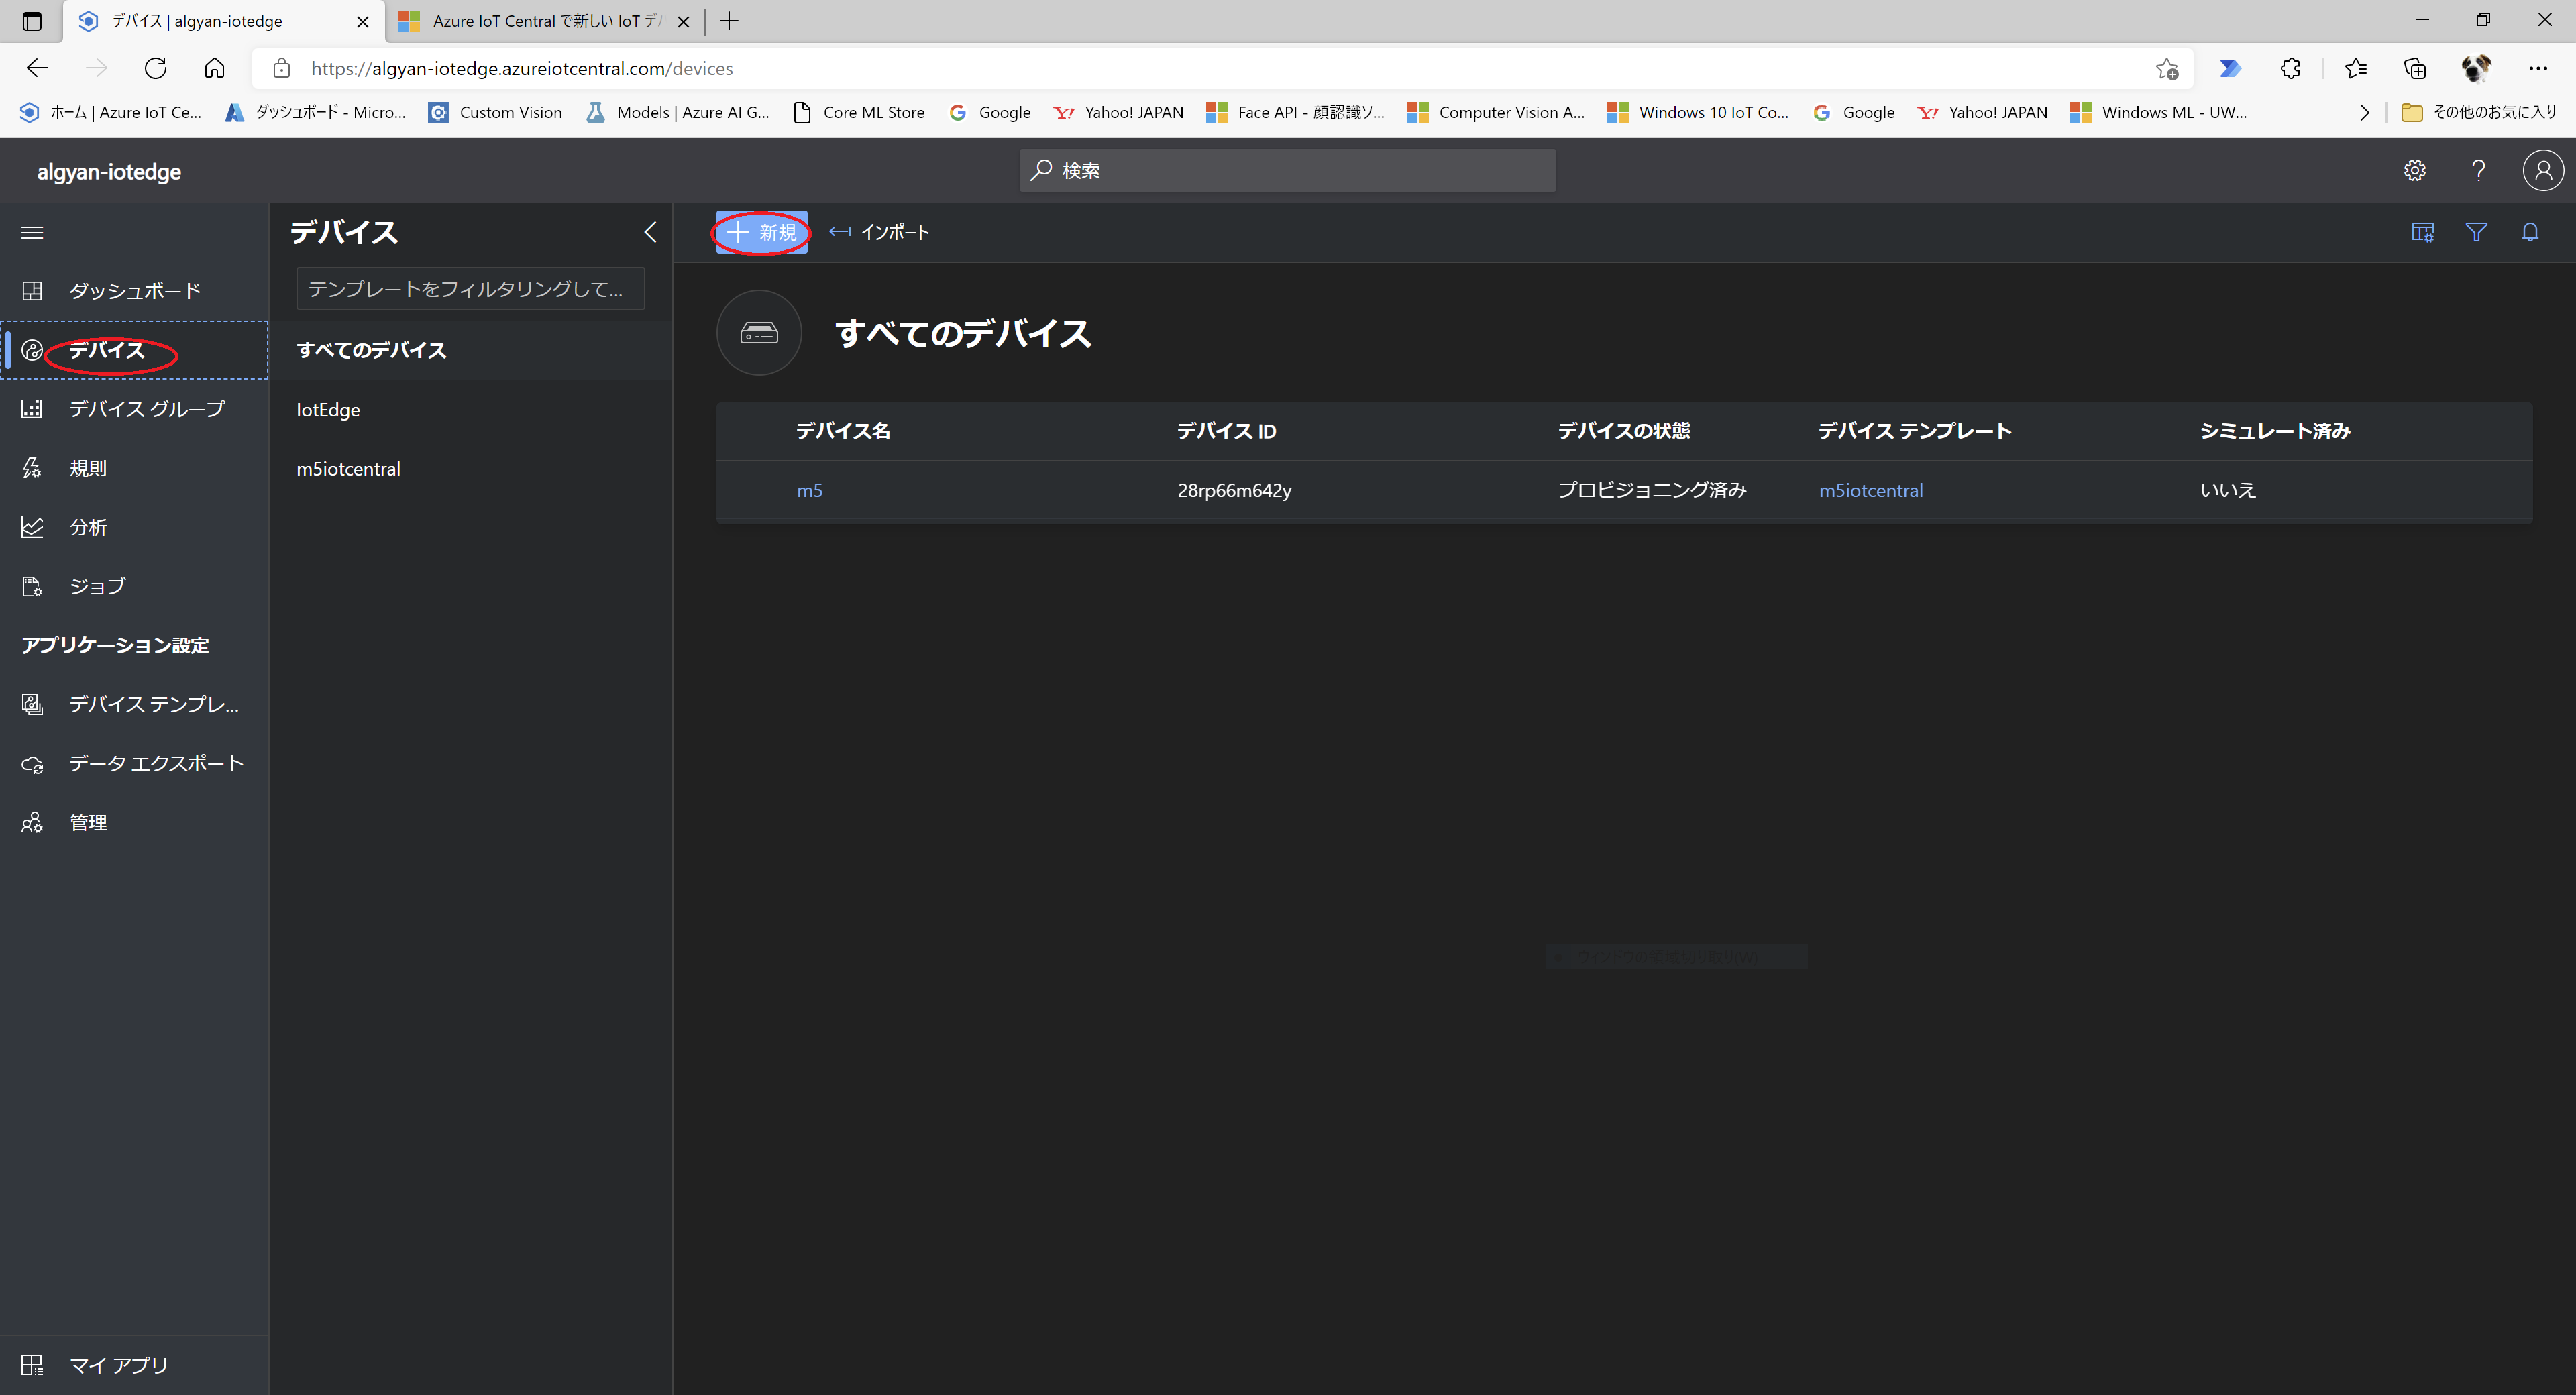Open 規則 rules in sidebar
Viewport: 2576px width, 1395px height.
click(88, 468)
